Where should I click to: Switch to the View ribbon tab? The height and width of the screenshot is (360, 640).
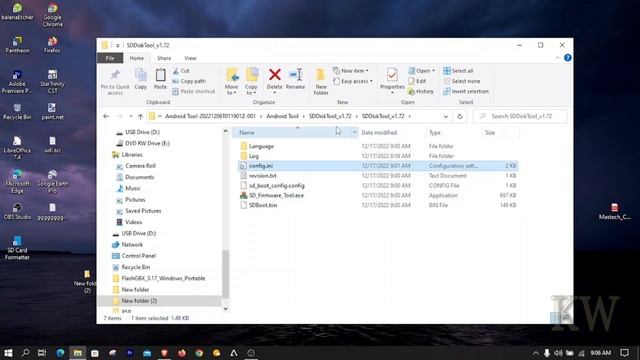[x=190, y=58]
